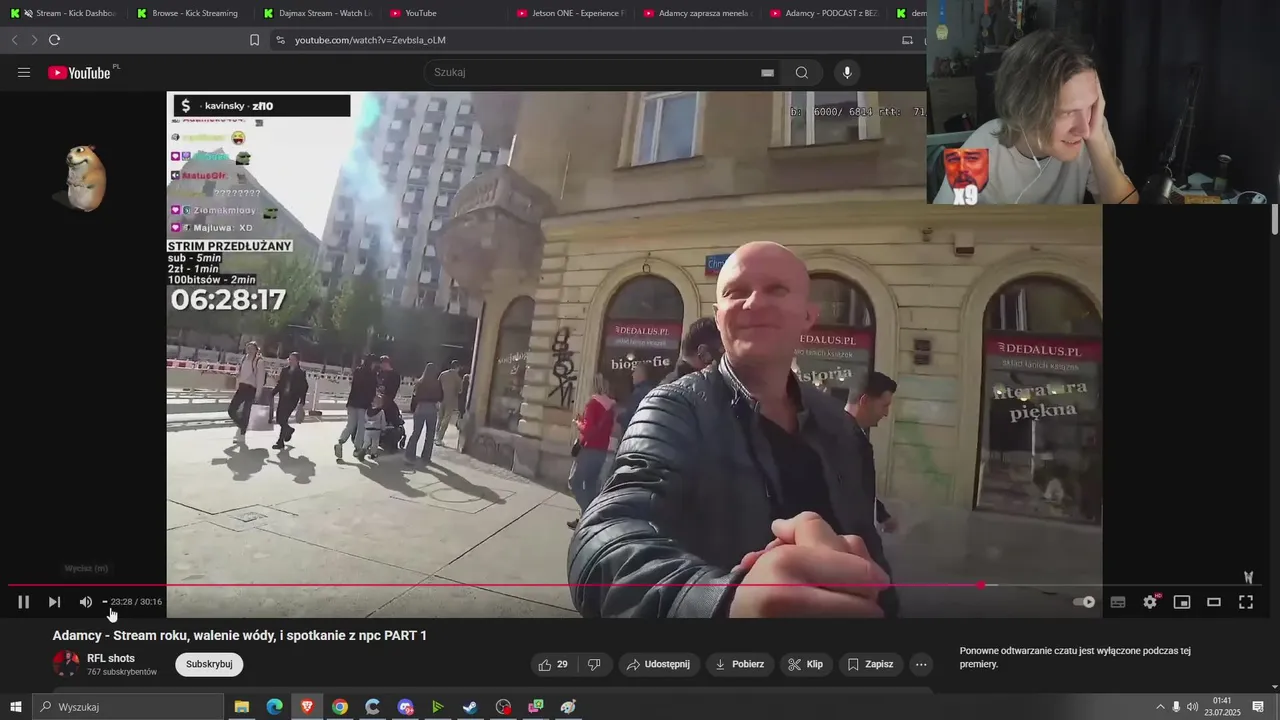
Task: Dislike the video
Action: [x=594, y=664]
